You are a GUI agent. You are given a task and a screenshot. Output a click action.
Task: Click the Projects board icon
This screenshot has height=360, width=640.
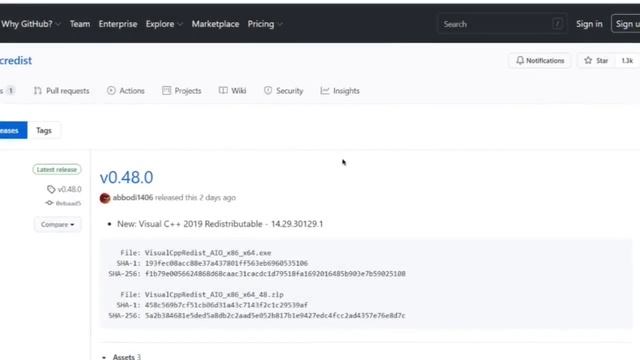(166, 91)
